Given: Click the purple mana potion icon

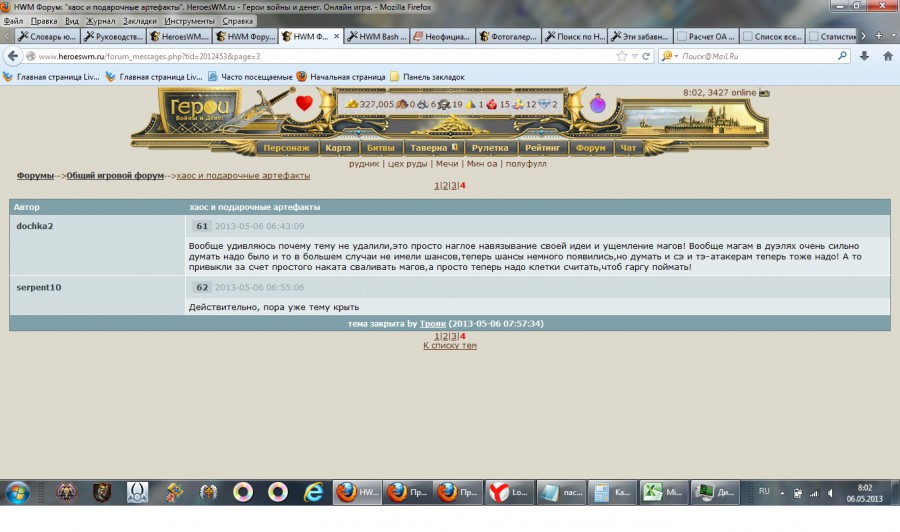Looking at the screenshot, I should (598, 104).
